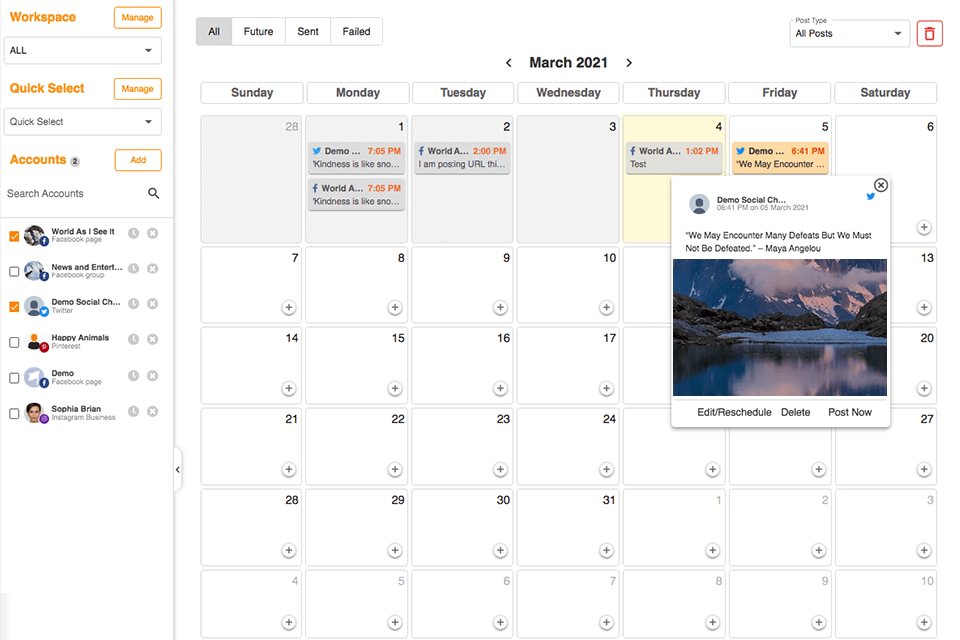This screenshot has height=640, width=960.
Task: Click clock icon for Demo Social Ch...
Action: 133,303
